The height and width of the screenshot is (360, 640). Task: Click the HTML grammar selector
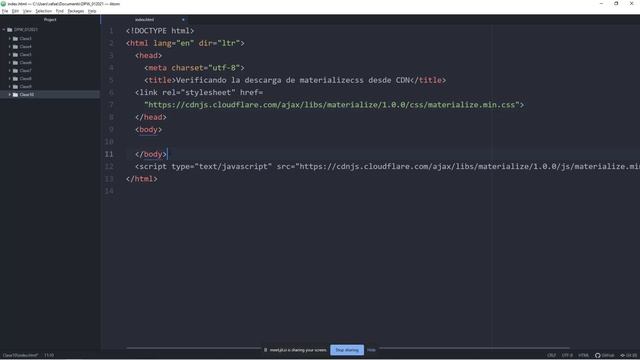(584, 356)
